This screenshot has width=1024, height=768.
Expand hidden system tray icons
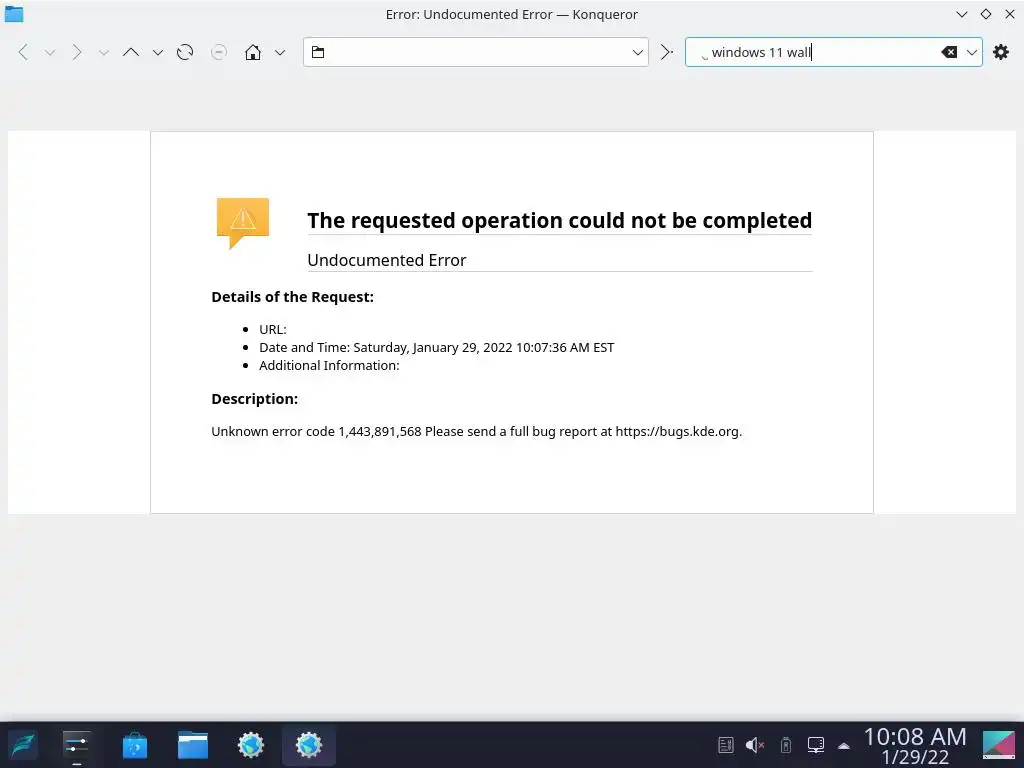(844, 746)
